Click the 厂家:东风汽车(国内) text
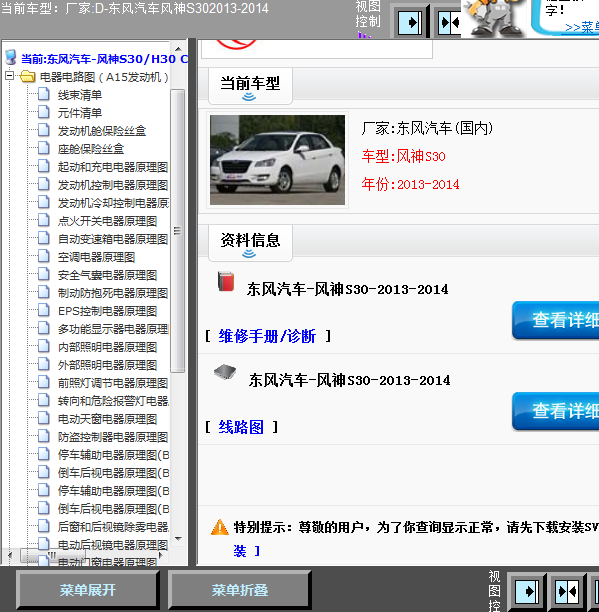This screenshot has height=612, width=599. coord(427,128)
